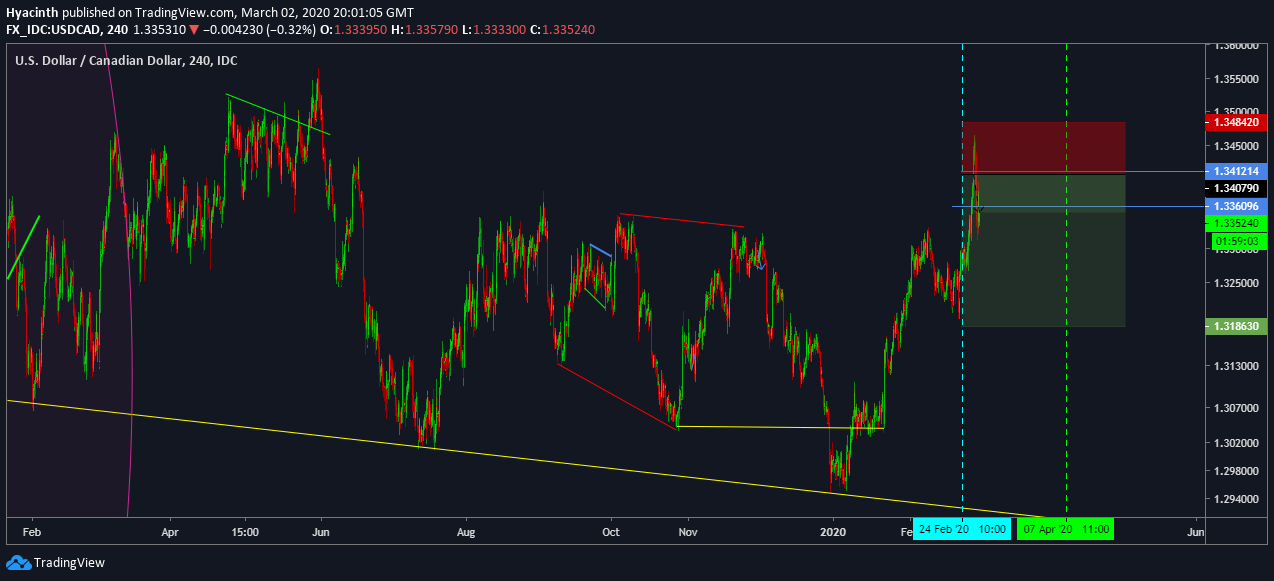The height and width of the screenshot is (581, 1274).
Task: Select the red trendline above Oct–Nov highs
Action: (x=682, y=220)
